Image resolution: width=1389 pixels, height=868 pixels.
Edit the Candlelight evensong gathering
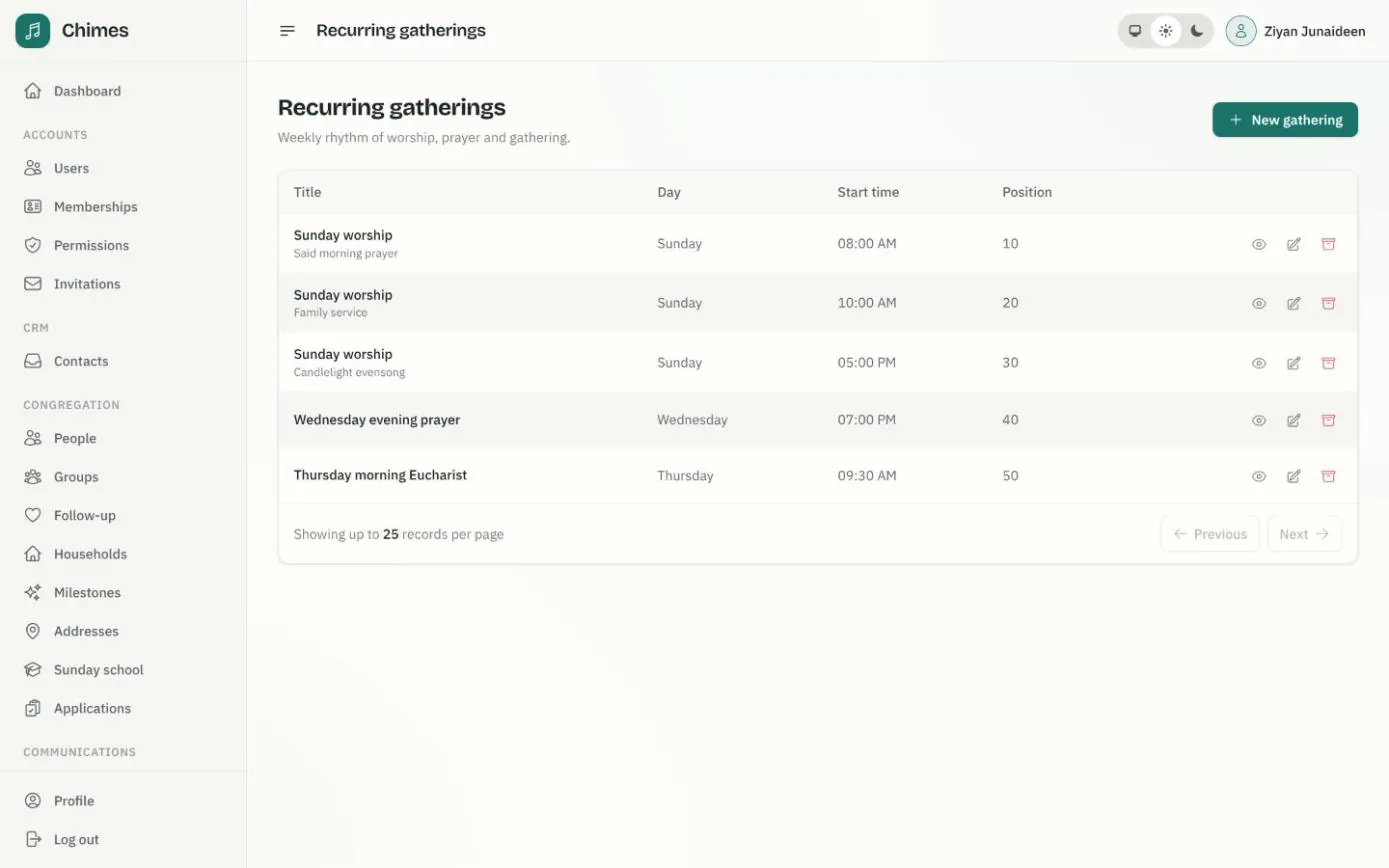click(x=1294, y=363)
